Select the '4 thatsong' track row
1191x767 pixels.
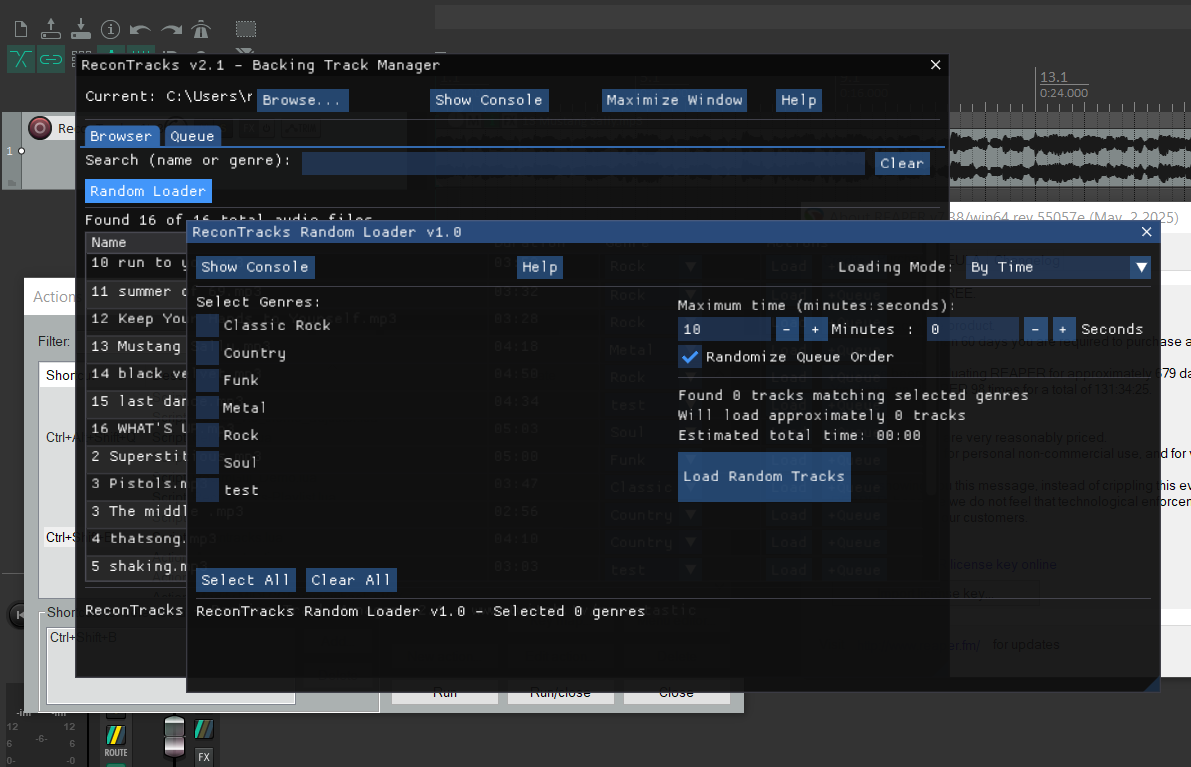pyautogui.click(x=137, y=538)
